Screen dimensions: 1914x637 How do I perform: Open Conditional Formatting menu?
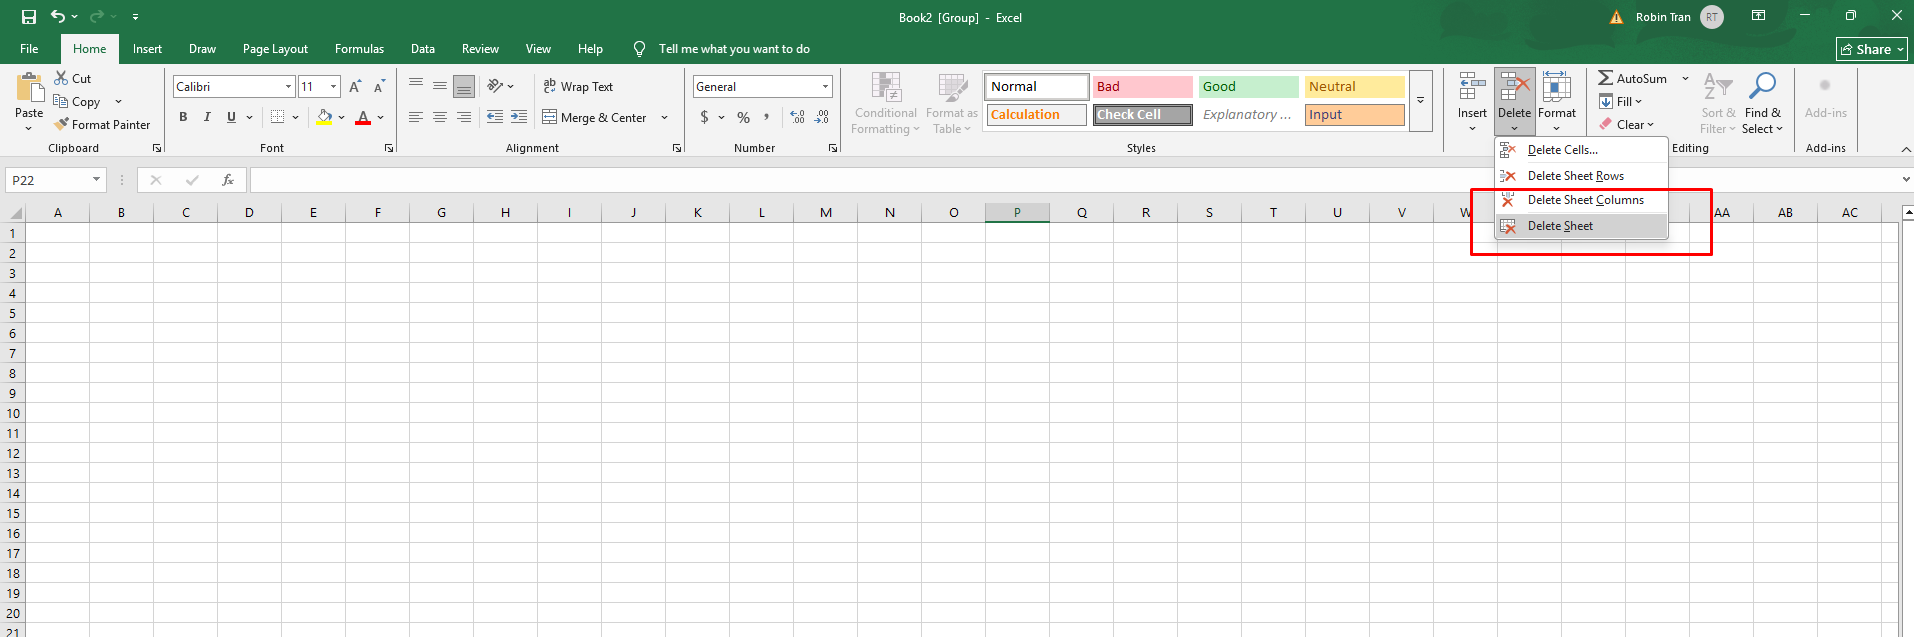point(885,103)
